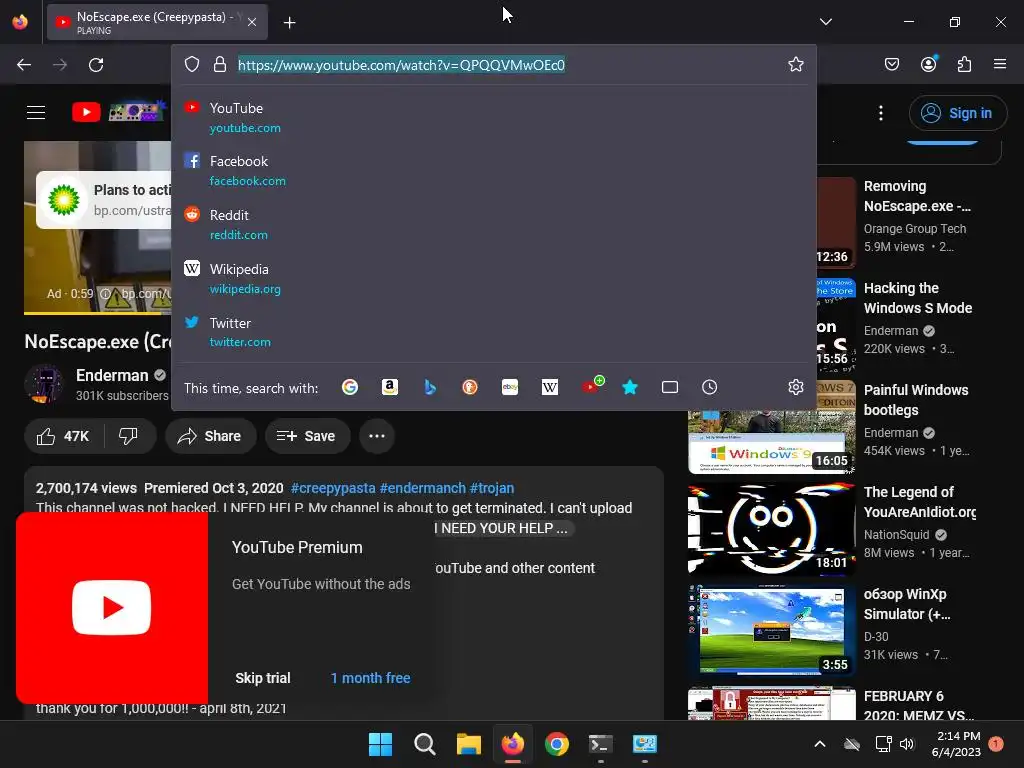Search this time with Amazon
Screen dimensions: 1024x768
pyautogui.click(x=390, y=387)
